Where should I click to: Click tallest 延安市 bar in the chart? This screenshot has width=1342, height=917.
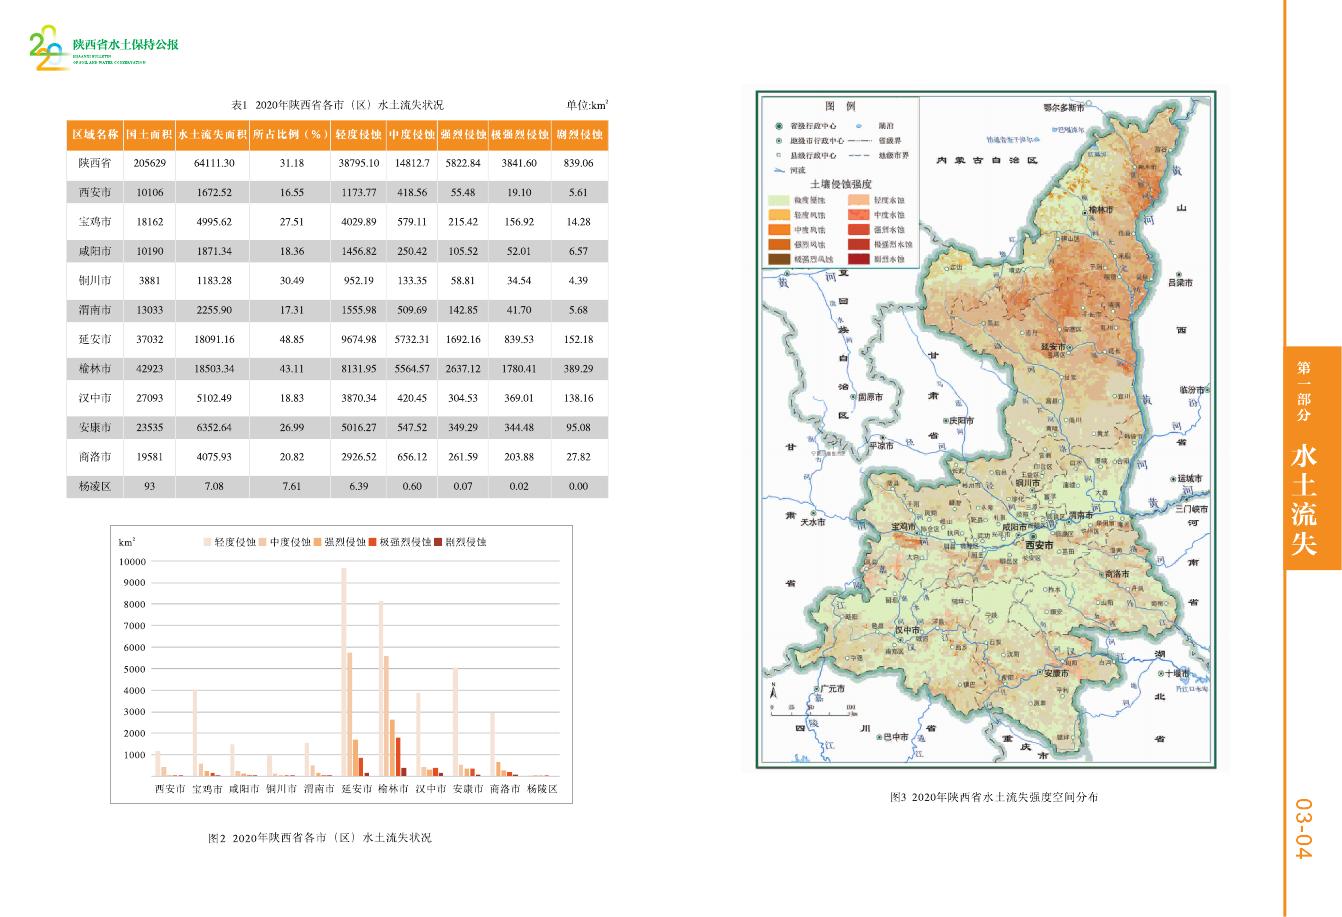[x=343, y=672]
